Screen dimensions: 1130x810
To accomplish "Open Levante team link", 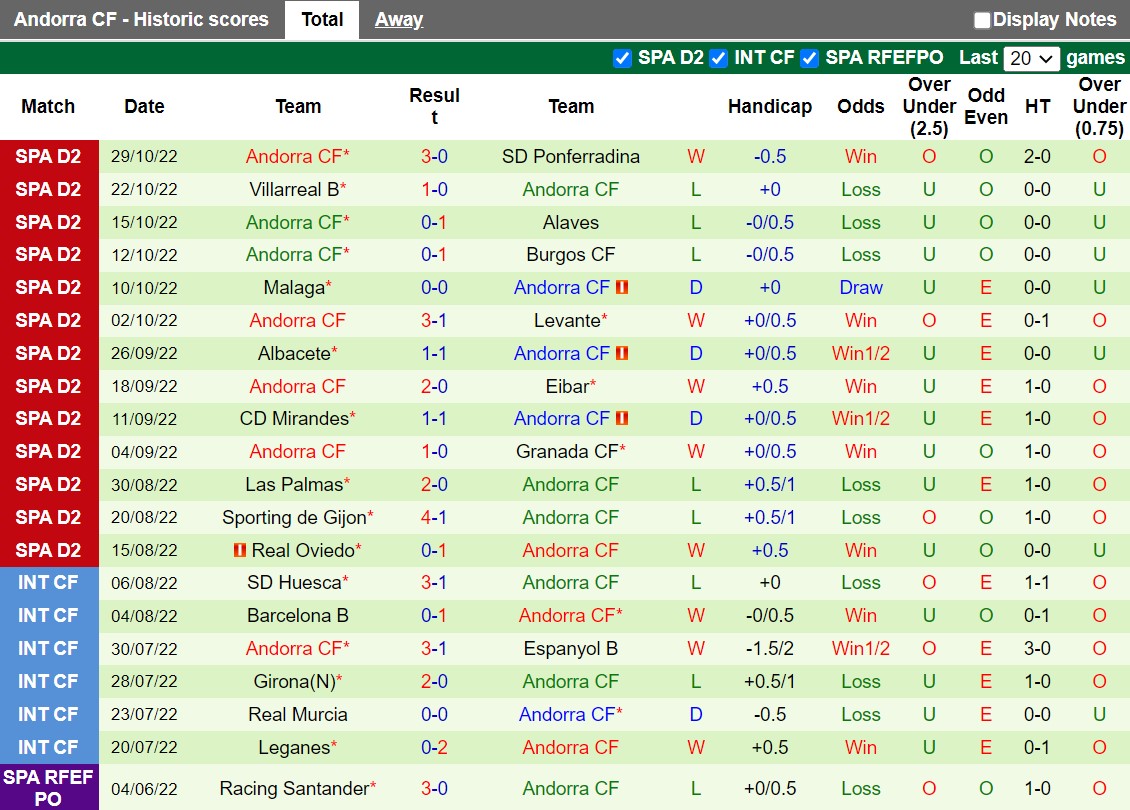I will 567,320.
